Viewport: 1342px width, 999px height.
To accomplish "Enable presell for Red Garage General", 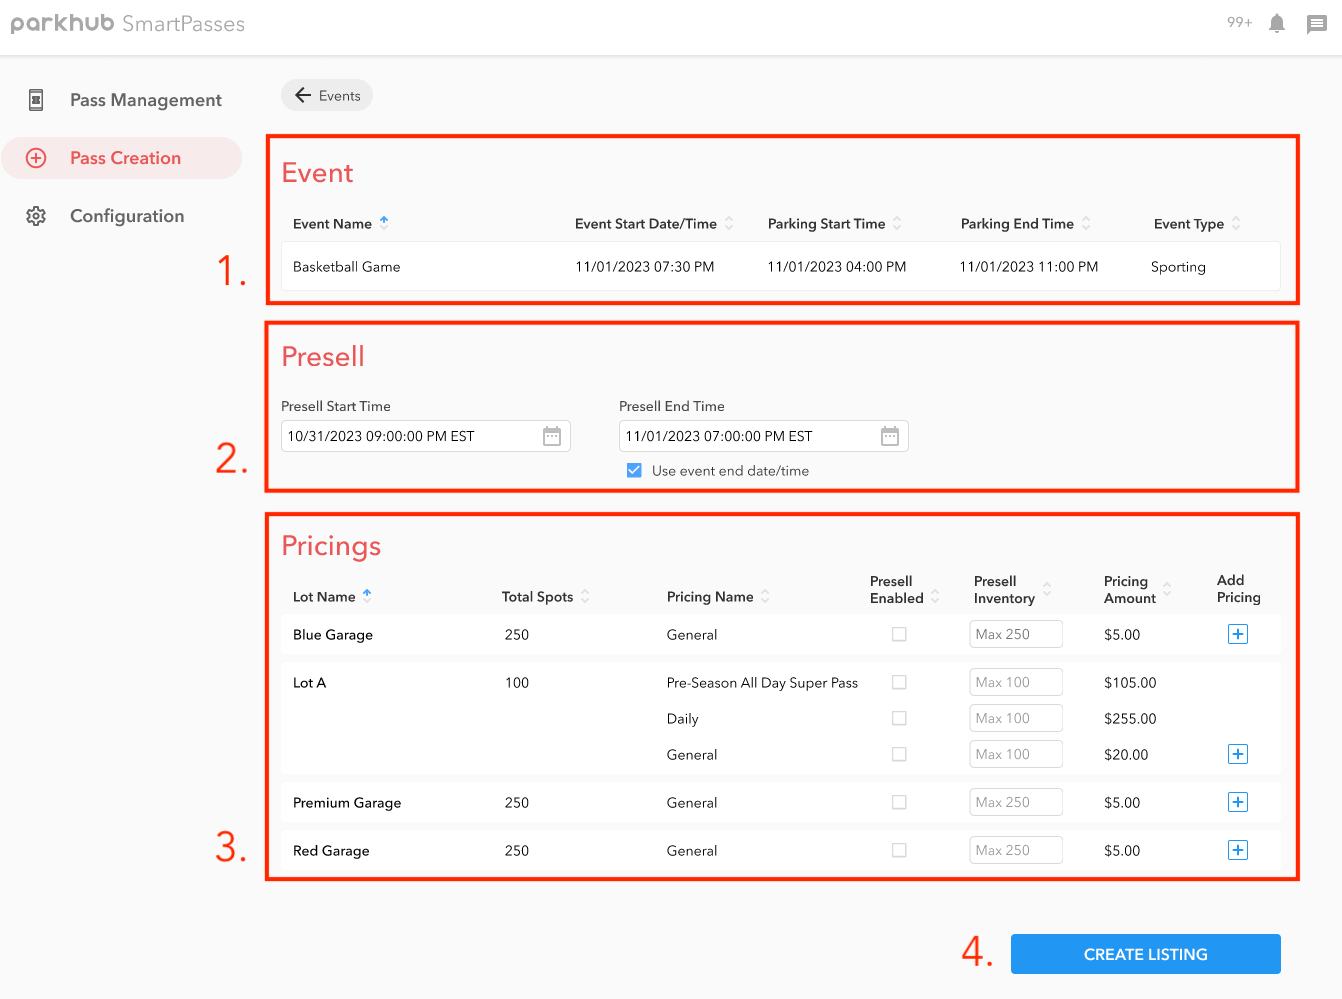I will [x=899, y=850].
